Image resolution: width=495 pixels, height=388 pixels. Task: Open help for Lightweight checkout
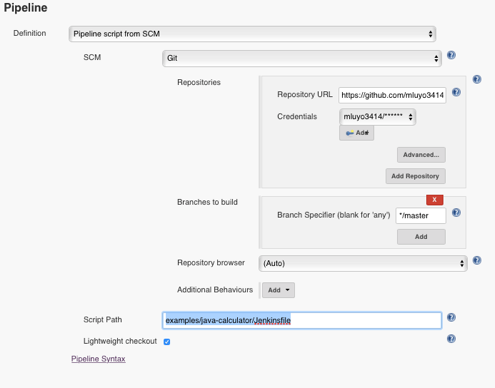point(451,339)
